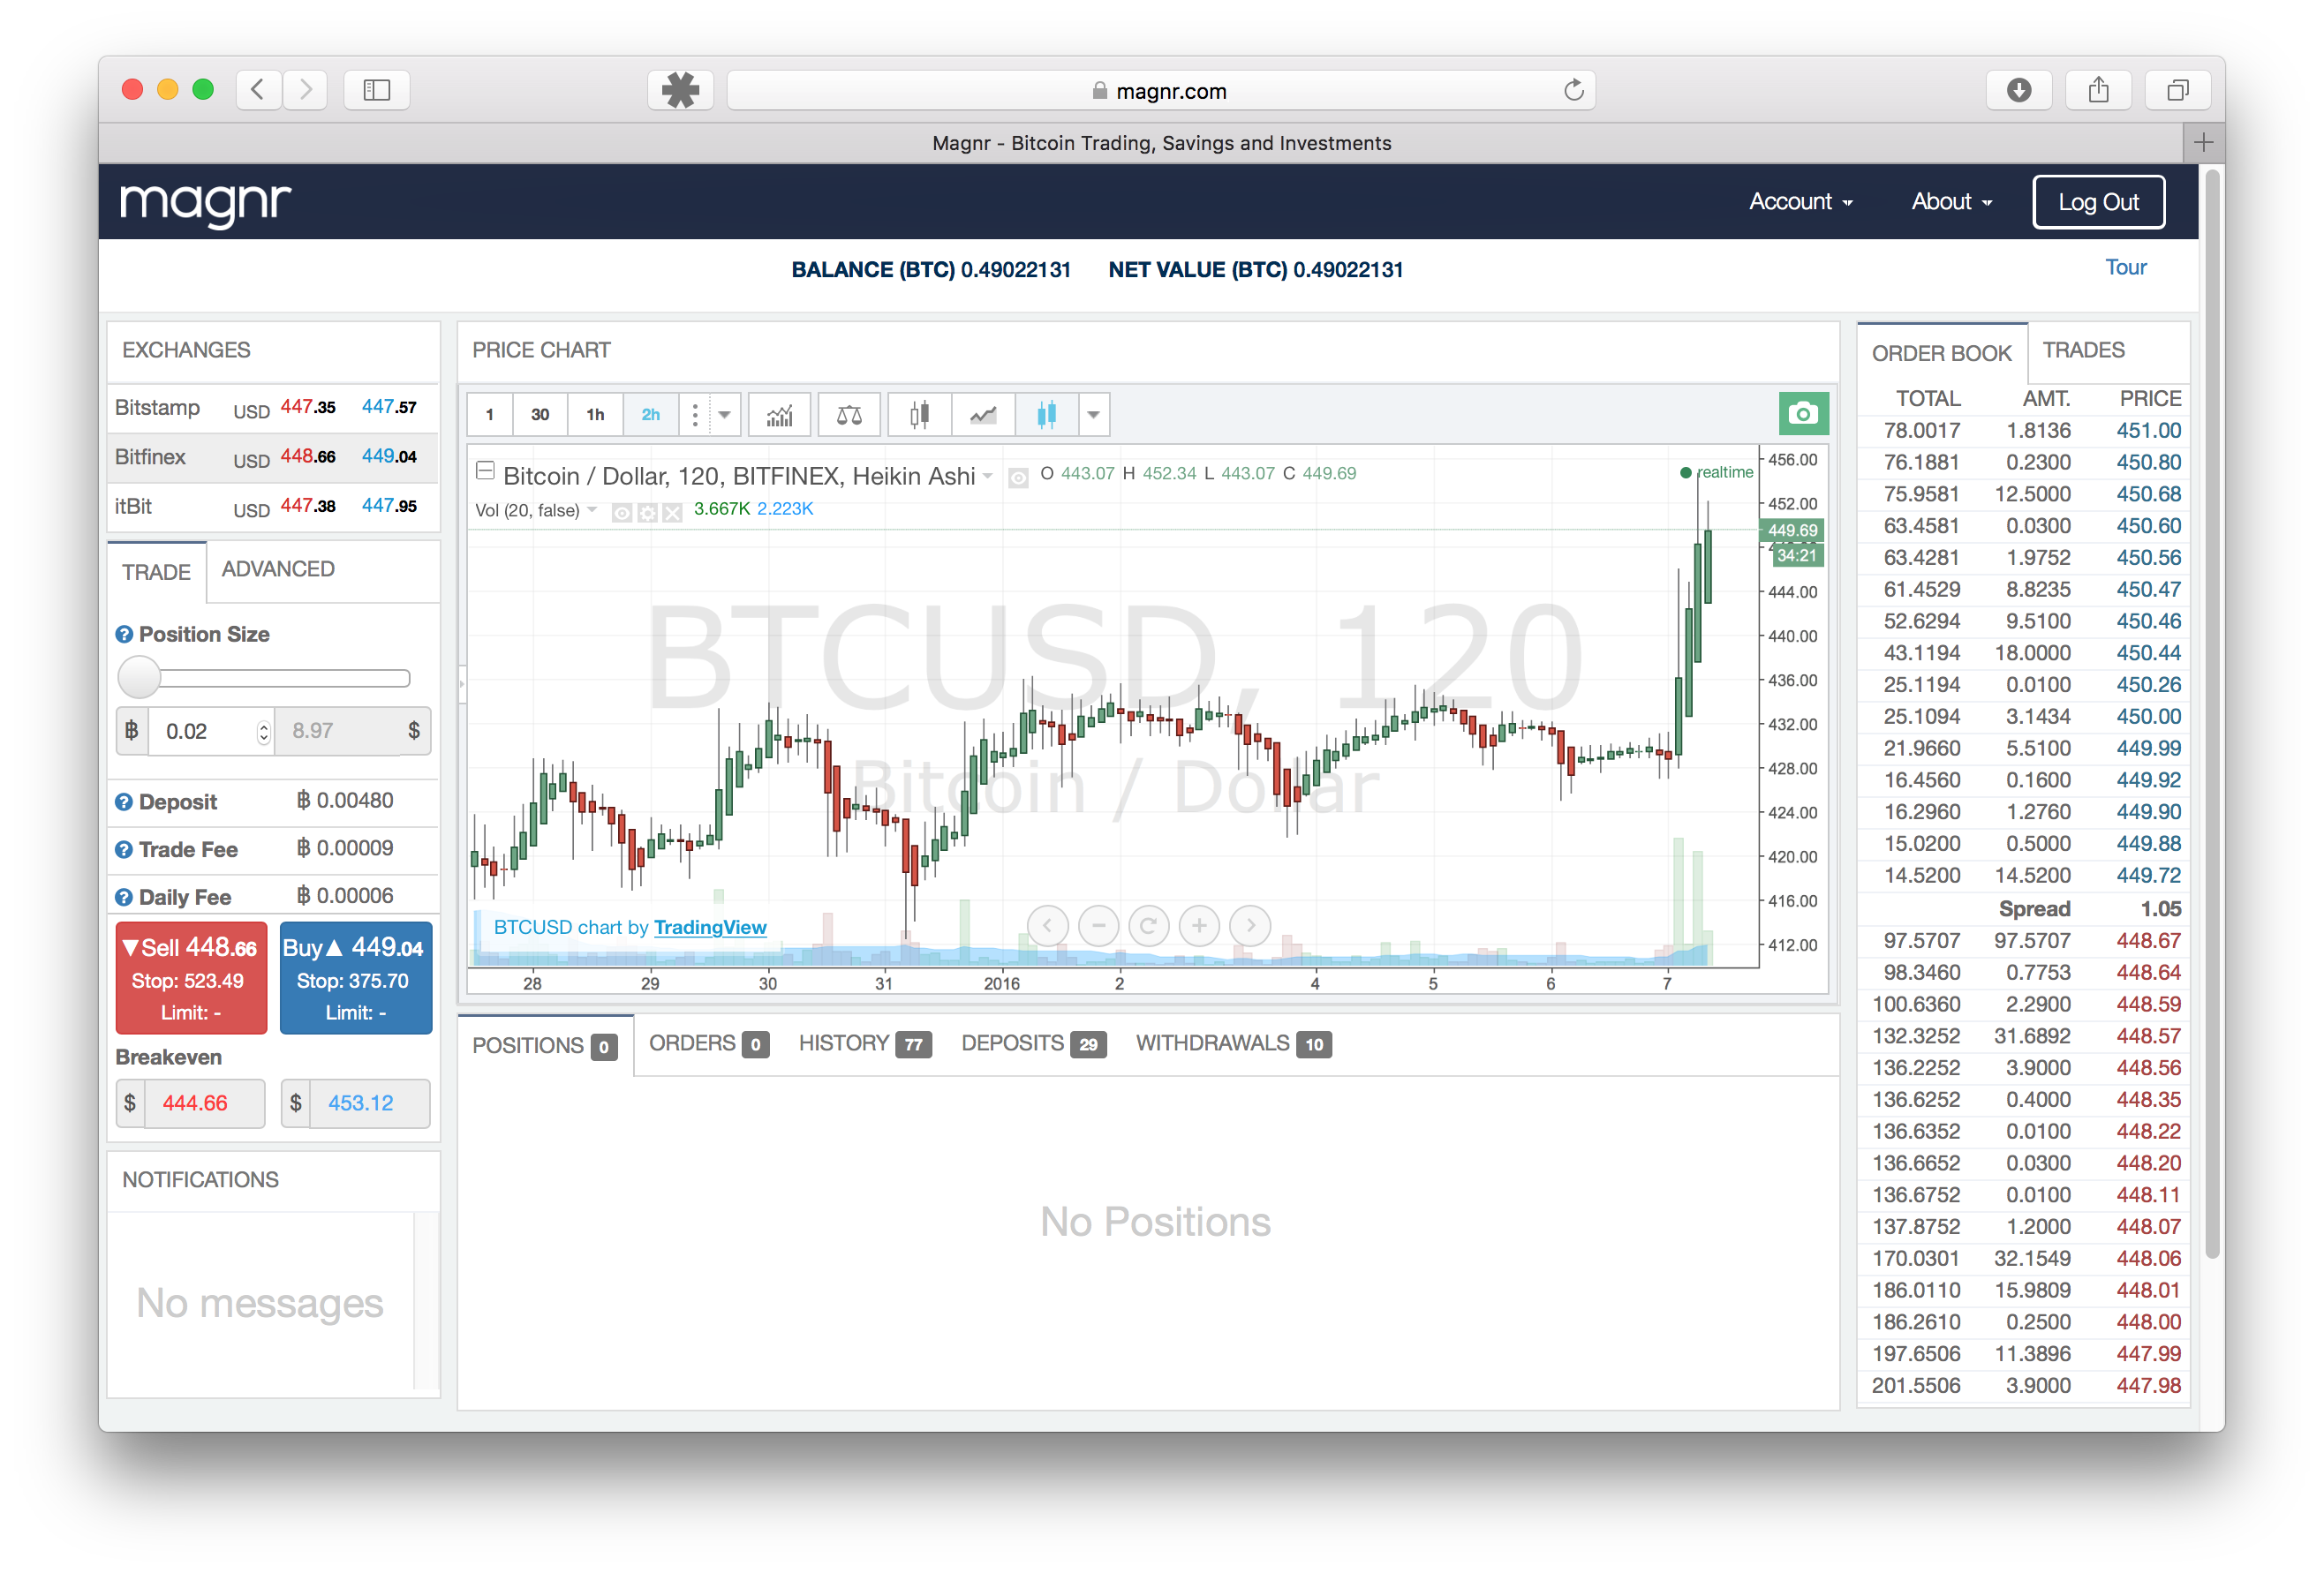Toggle visibility eye for Bitcoin / Dollar series
The image size is (2324, 1573).
(1018, 478)
